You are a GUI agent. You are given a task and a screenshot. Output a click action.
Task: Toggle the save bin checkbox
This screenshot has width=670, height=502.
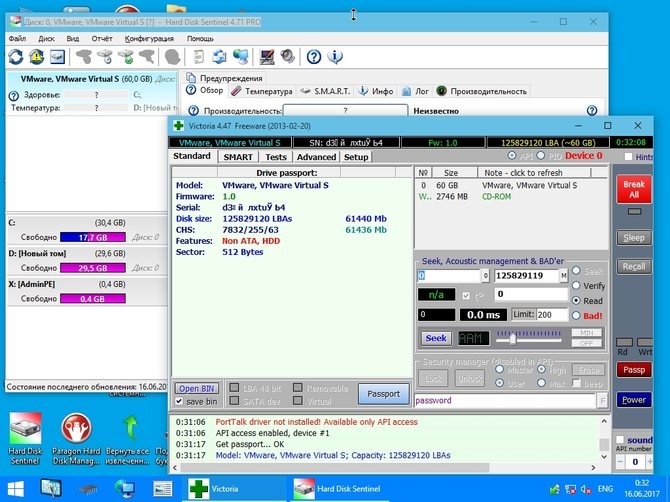(179, 402)
